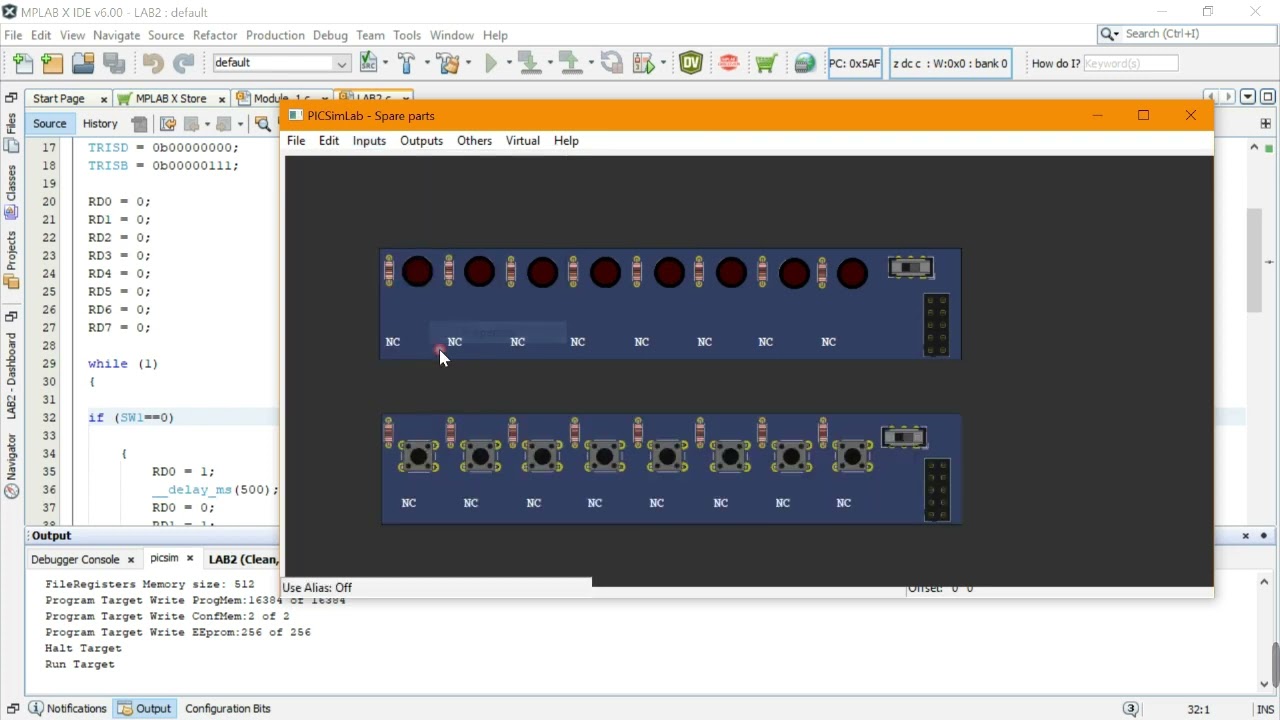
Task: Open the DV Data Visualizer icon
Action: [691, 63]
